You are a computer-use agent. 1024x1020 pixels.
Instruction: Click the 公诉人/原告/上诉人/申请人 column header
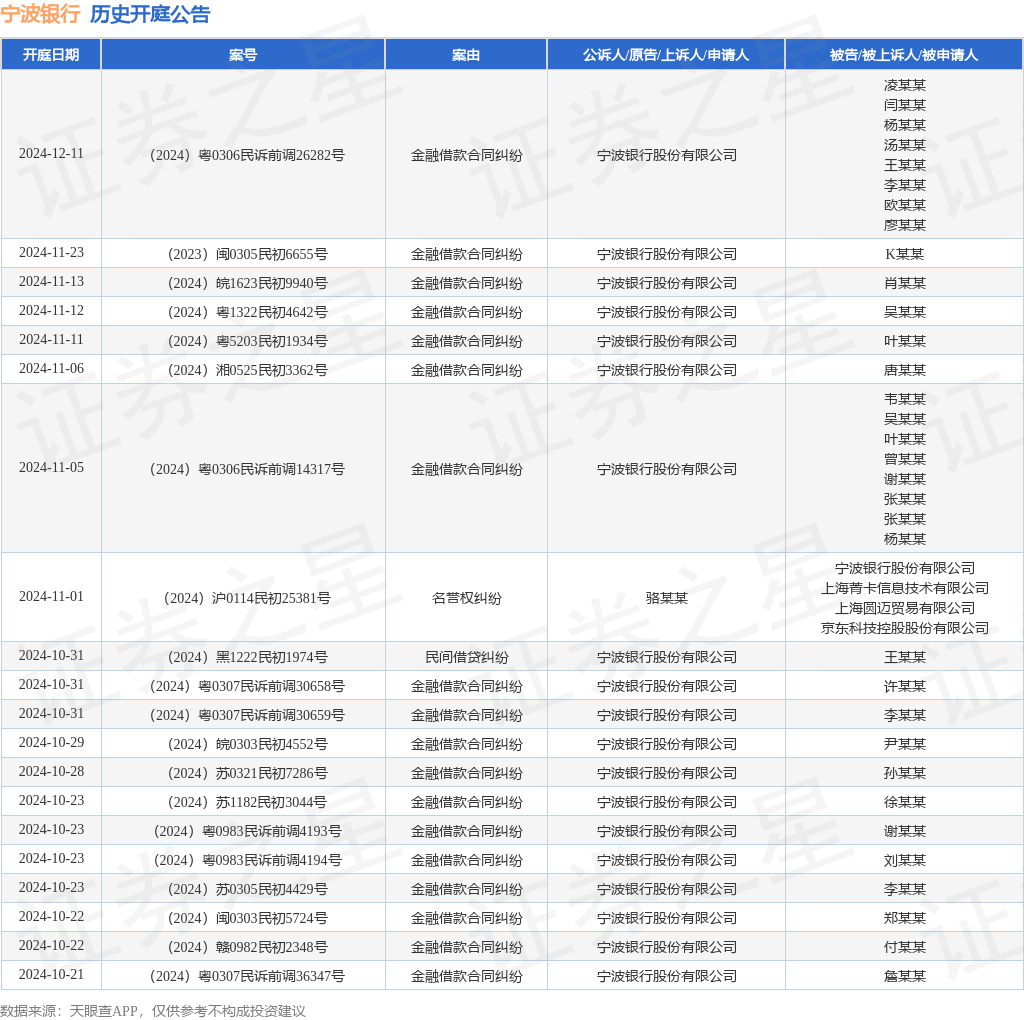(x=665, y=55)
